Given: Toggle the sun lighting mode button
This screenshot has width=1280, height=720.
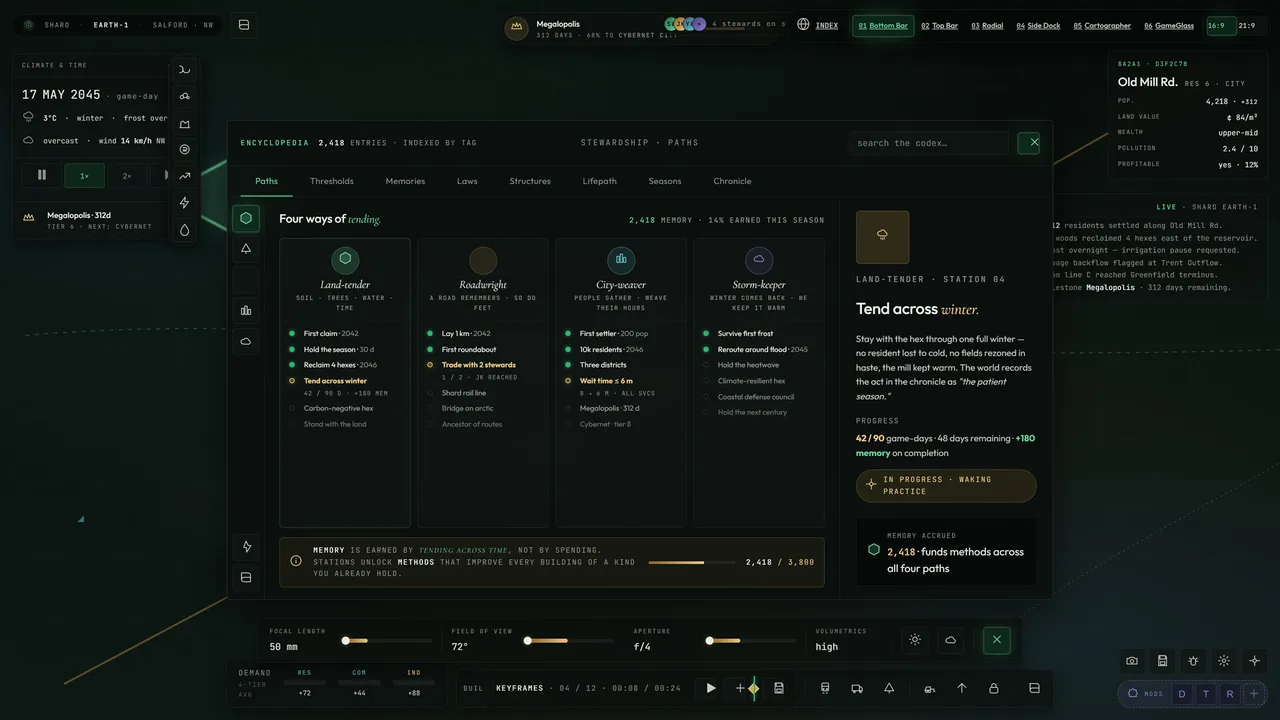Looking at the screenshot, I should [915, 640].
